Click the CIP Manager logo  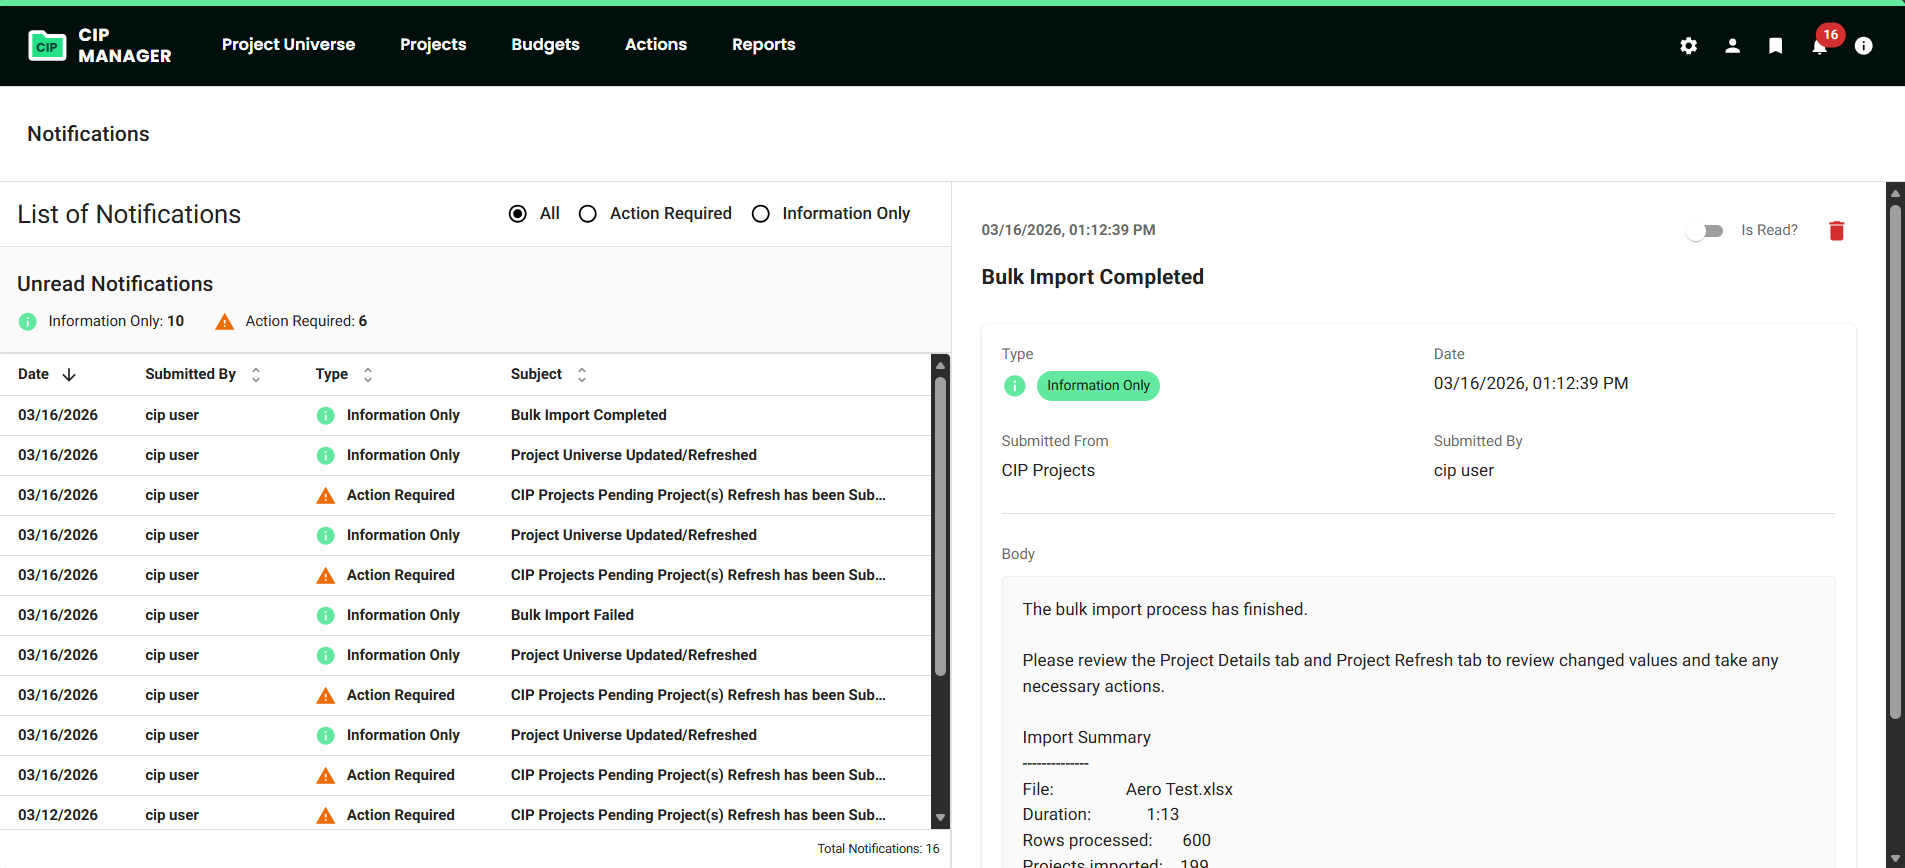coord(100,46)
